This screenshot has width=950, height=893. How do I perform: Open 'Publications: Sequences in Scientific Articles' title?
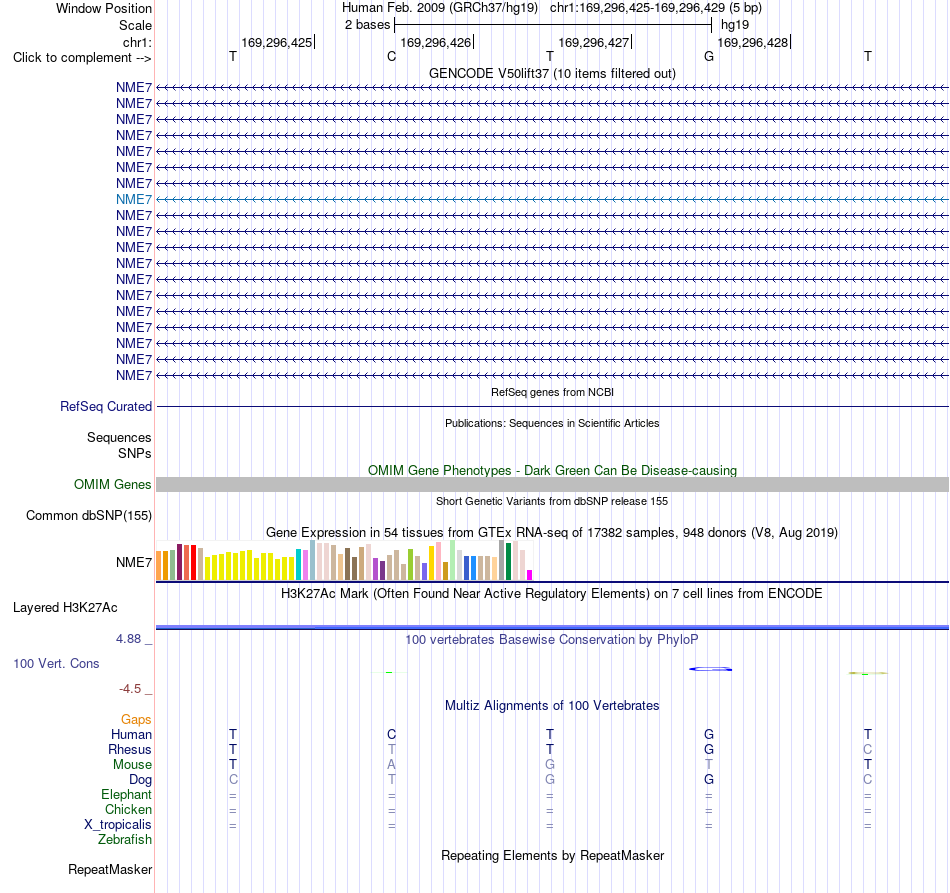coord(552,423)
